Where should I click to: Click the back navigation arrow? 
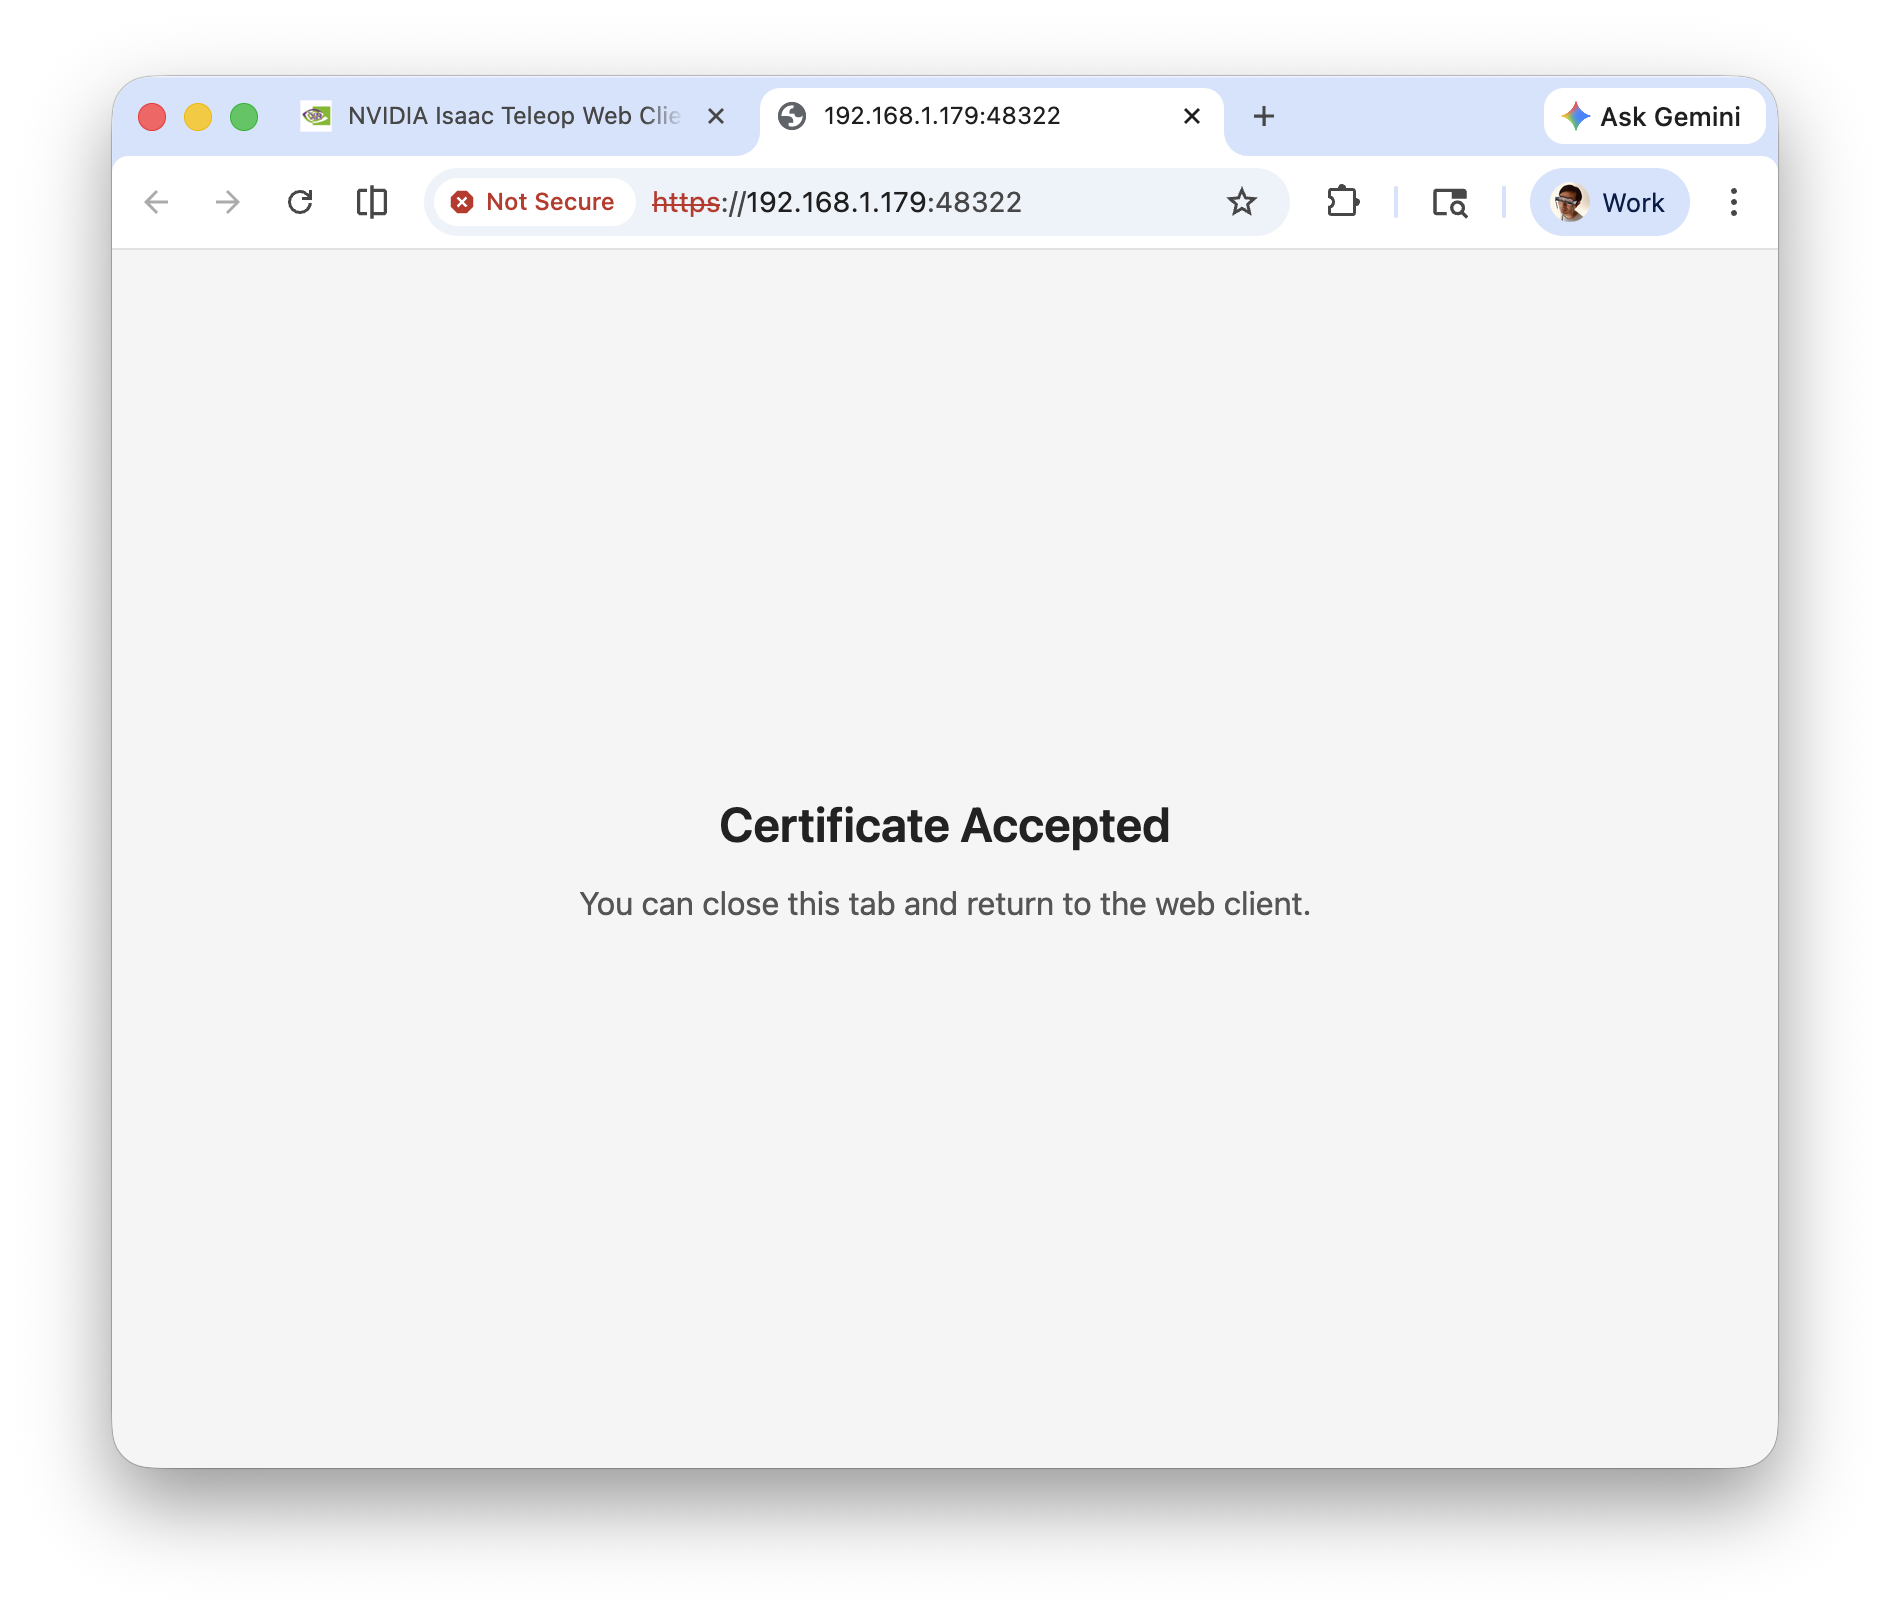click(157, 202)
